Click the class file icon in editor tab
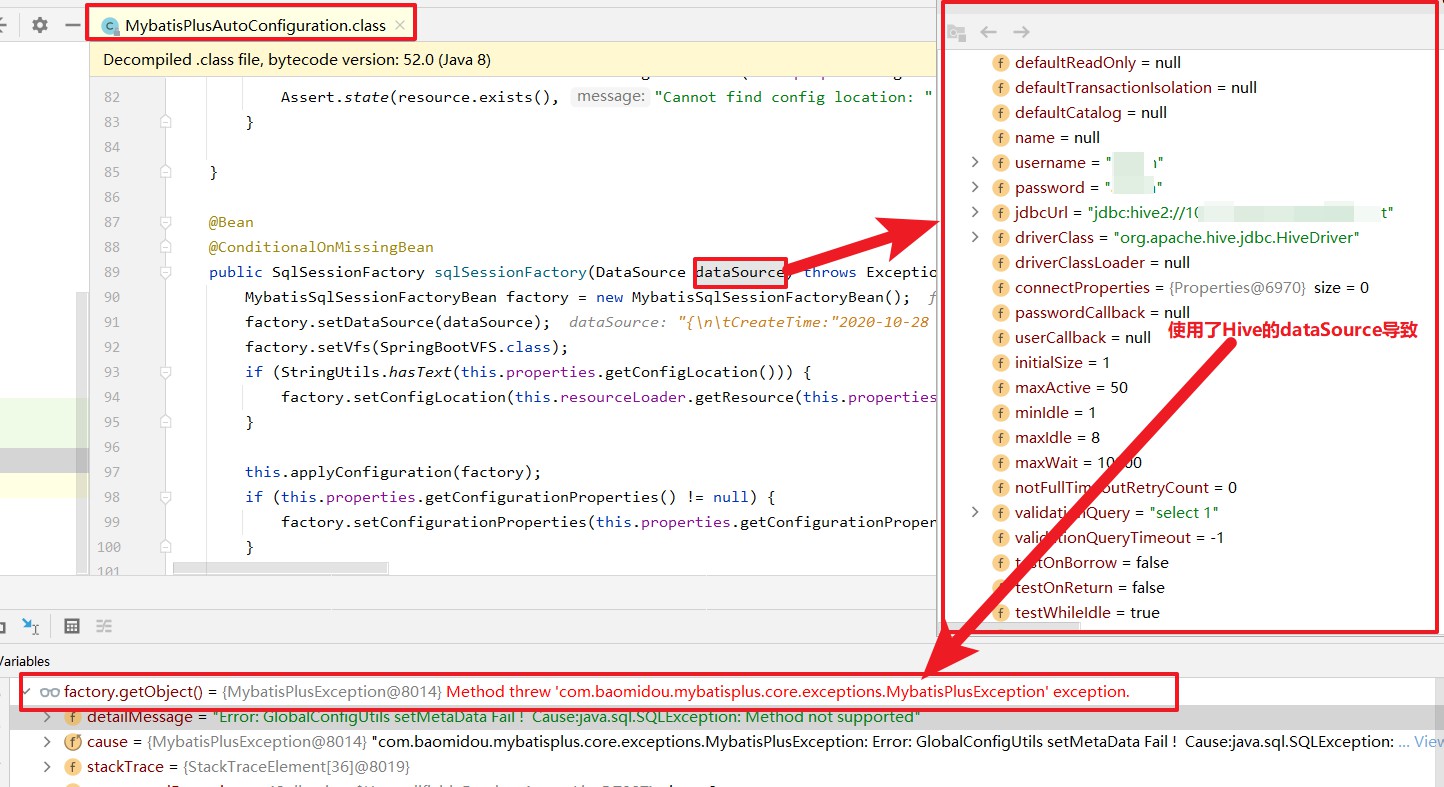The width and height of the screenshot is (1444, 787). [110, 27]
